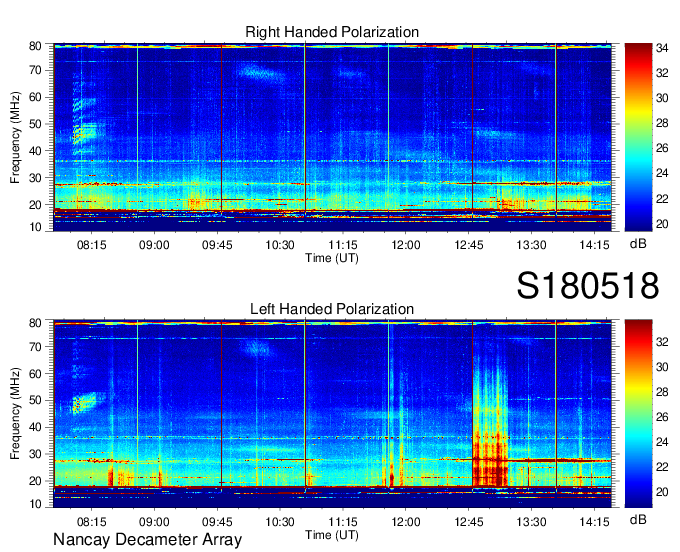Click the 'Right Handed Polarization' plot title

332,32
